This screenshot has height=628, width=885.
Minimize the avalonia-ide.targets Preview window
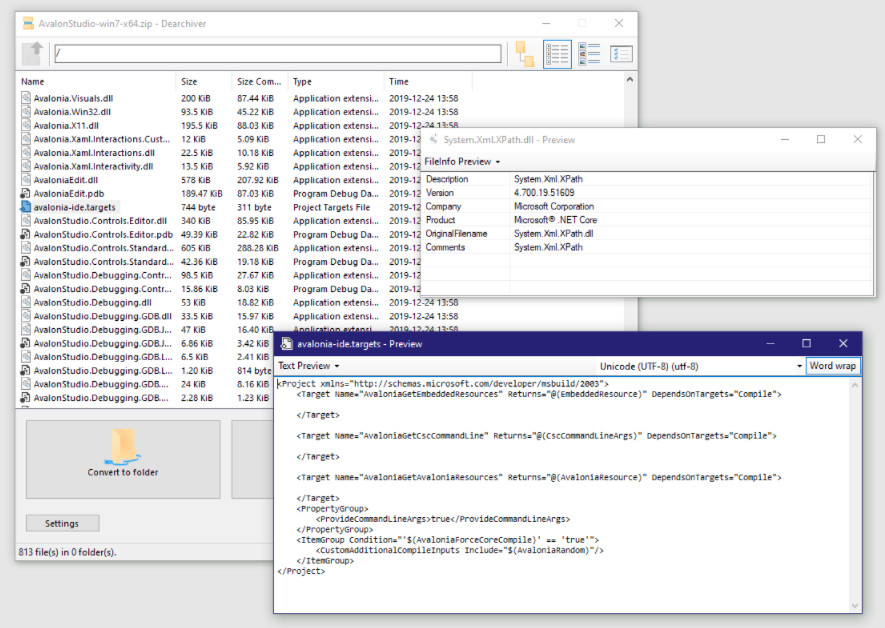[770, 343]
